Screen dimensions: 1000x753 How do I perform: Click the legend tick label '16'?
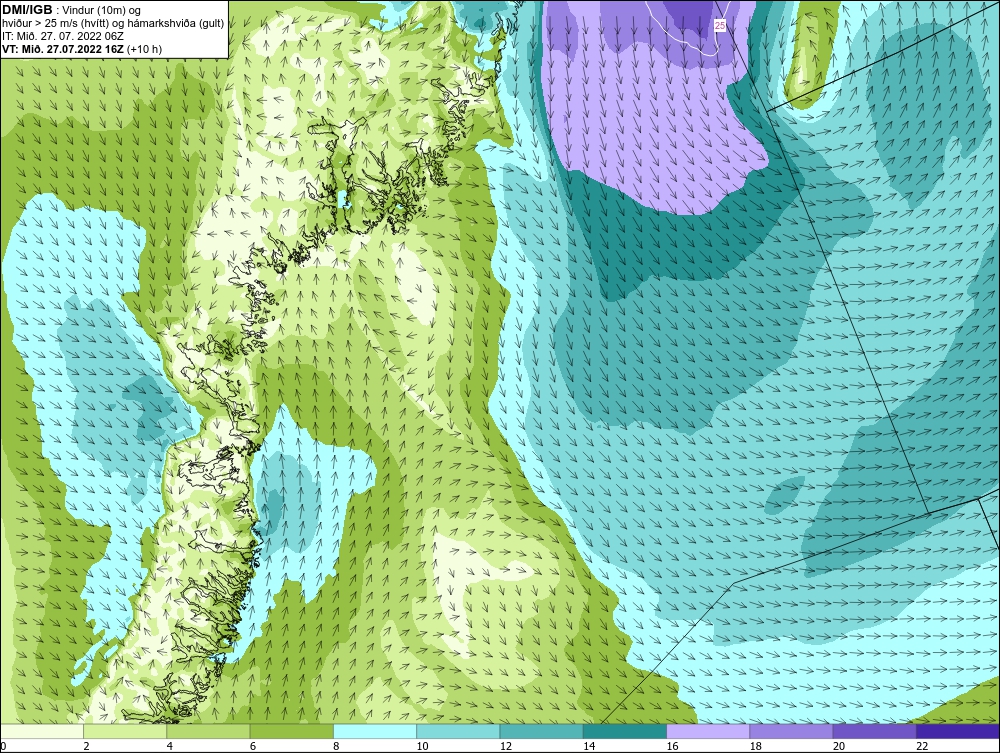coord(672,746)
